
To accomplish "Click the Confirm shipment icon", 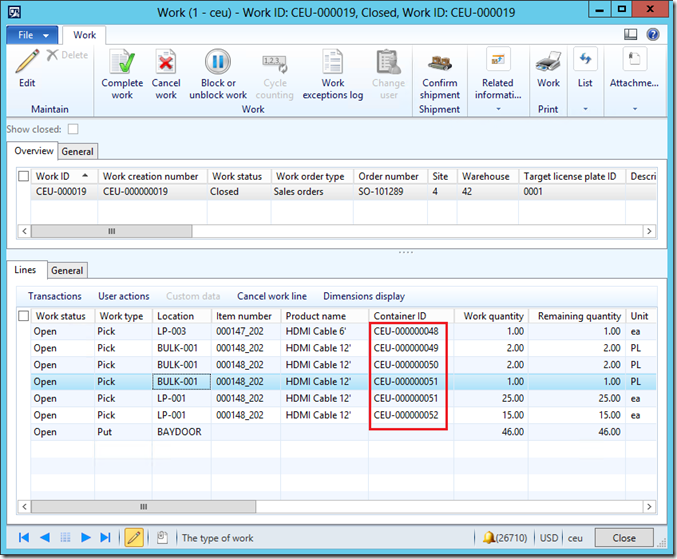I will click(x=440, y=64).
